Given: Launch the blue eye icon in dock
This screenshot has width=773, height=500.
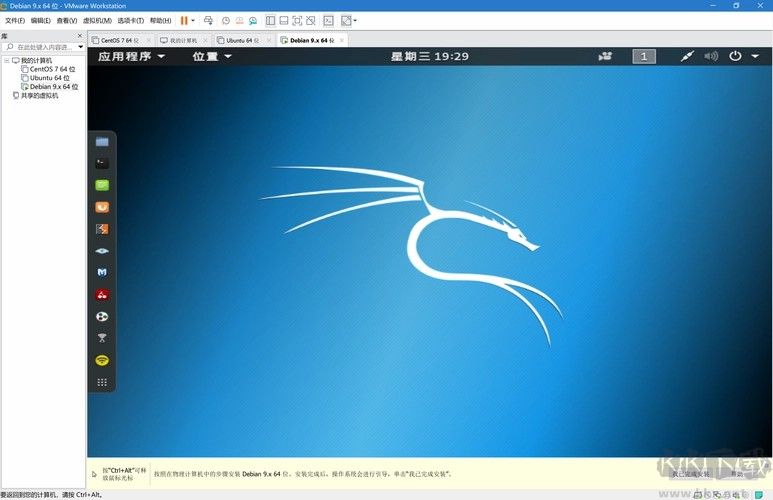Looking at the screenshot, I should (x=102, y=250).
